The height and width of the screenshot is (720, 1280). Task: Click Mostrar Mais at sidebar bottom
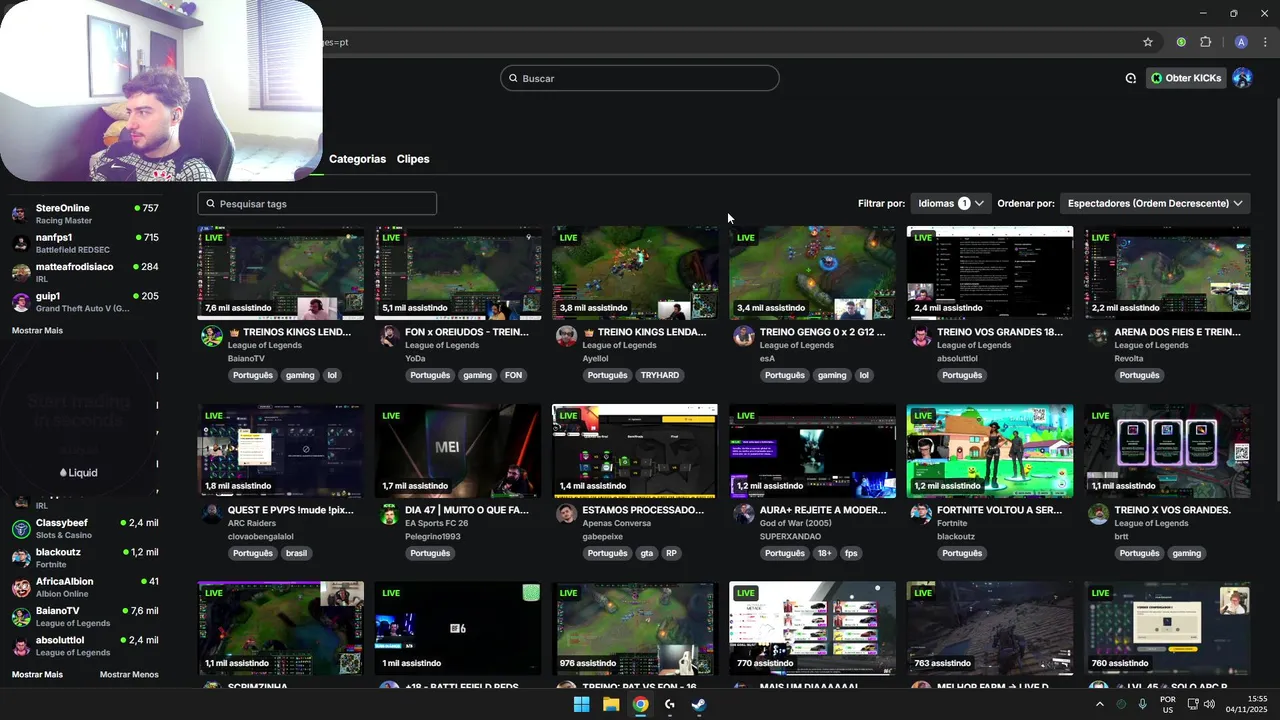click(x=37, y=674)
